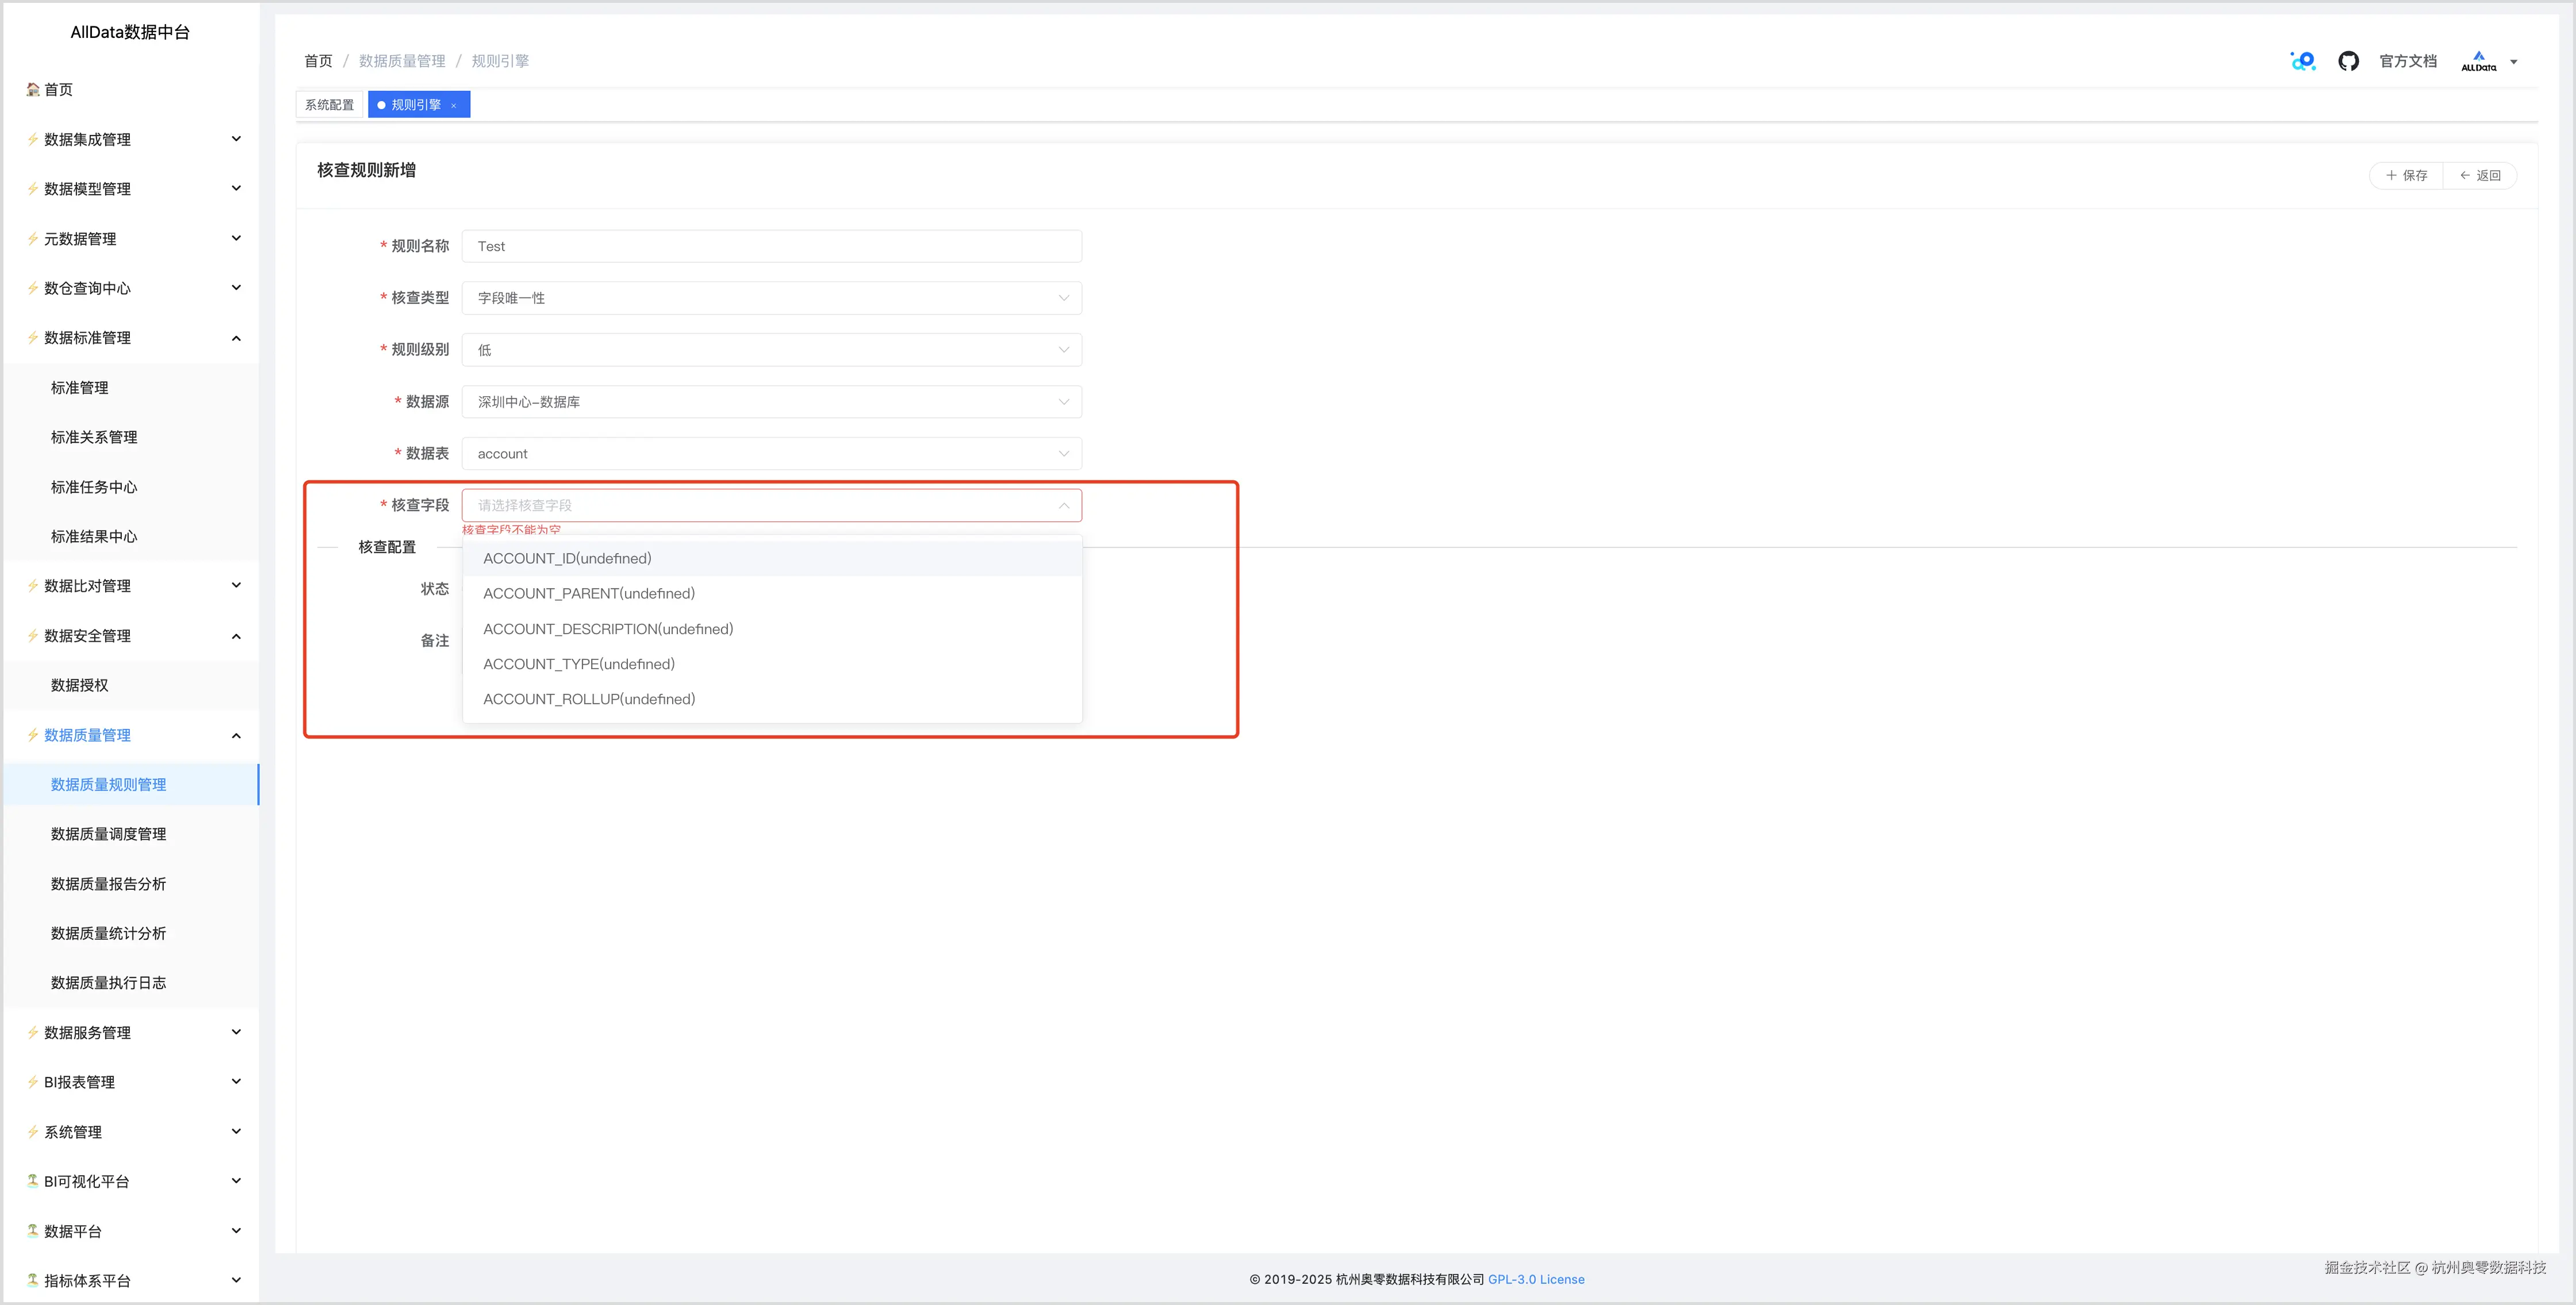Open the 数据表 dropdown showing account
2576x1305 pixels.
click(771, 454)
